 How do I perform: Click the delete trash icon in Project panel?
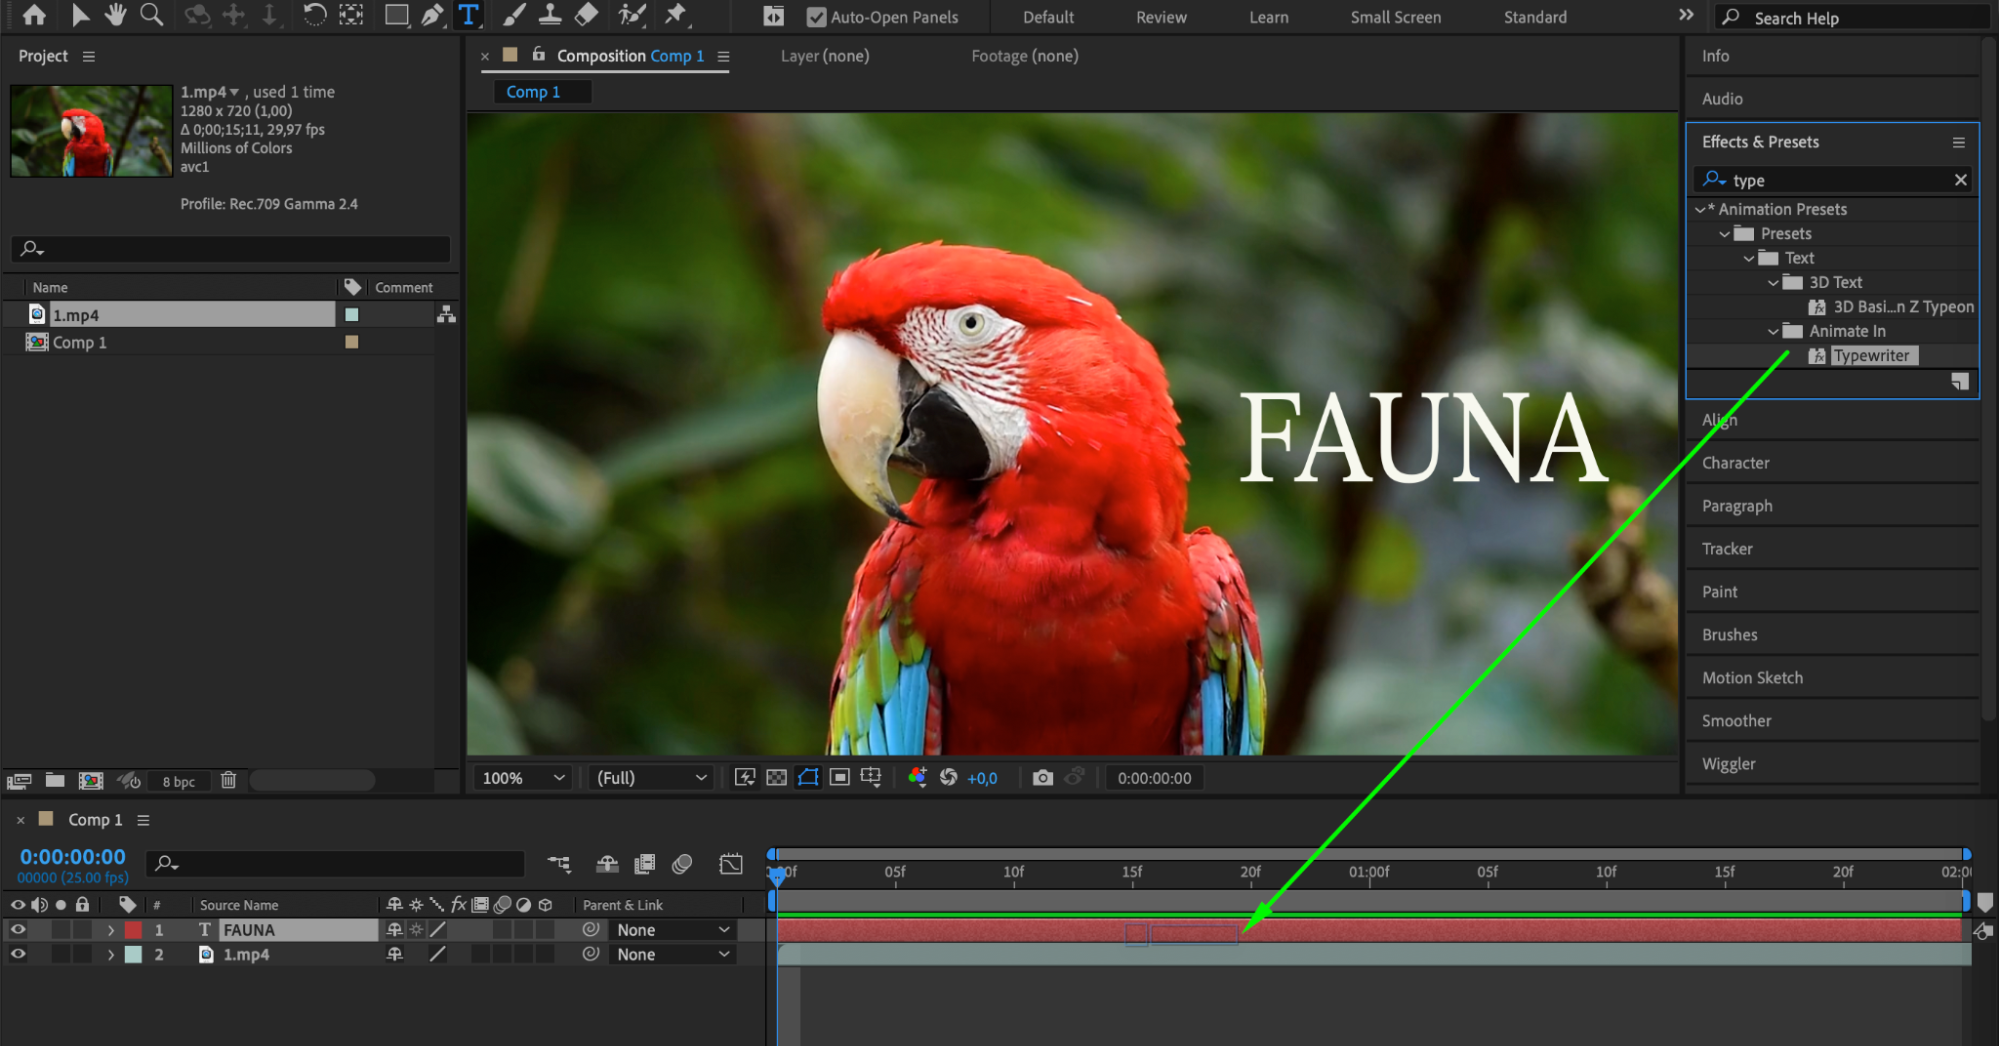pos(228,780)
